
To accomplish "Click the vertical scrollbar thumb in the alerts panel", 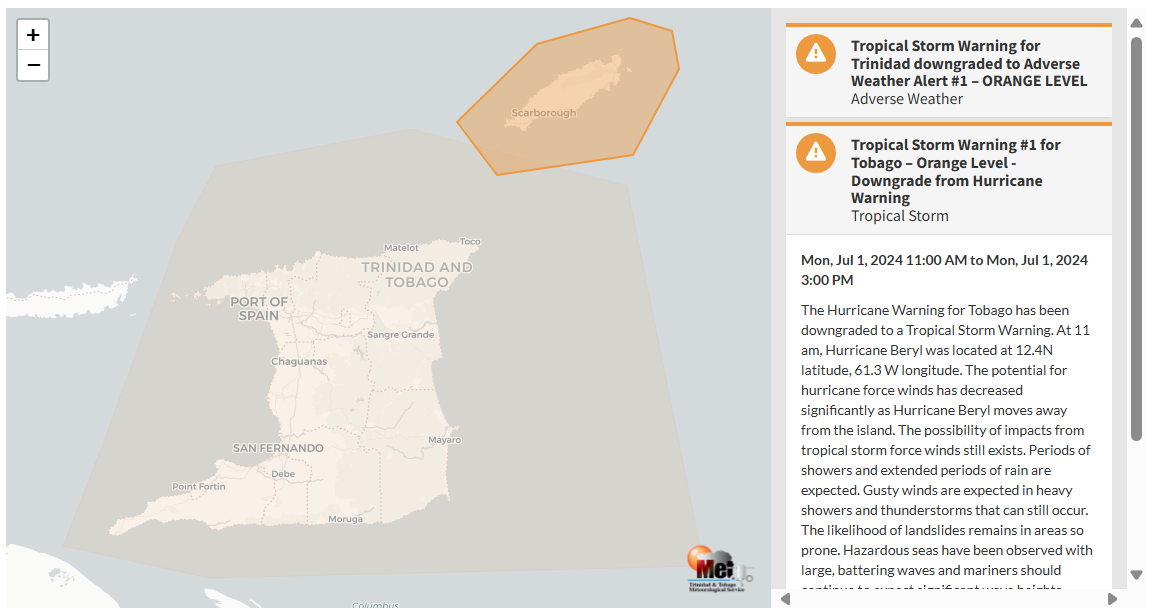I will point(1137,239).
